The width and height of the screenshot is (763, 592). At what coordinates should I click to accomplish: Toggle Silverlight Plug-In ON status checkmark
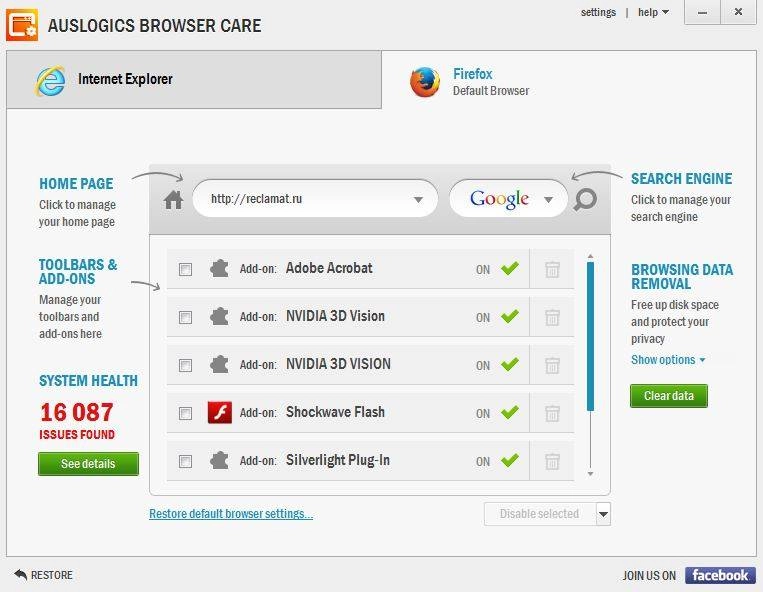point(510,460)
